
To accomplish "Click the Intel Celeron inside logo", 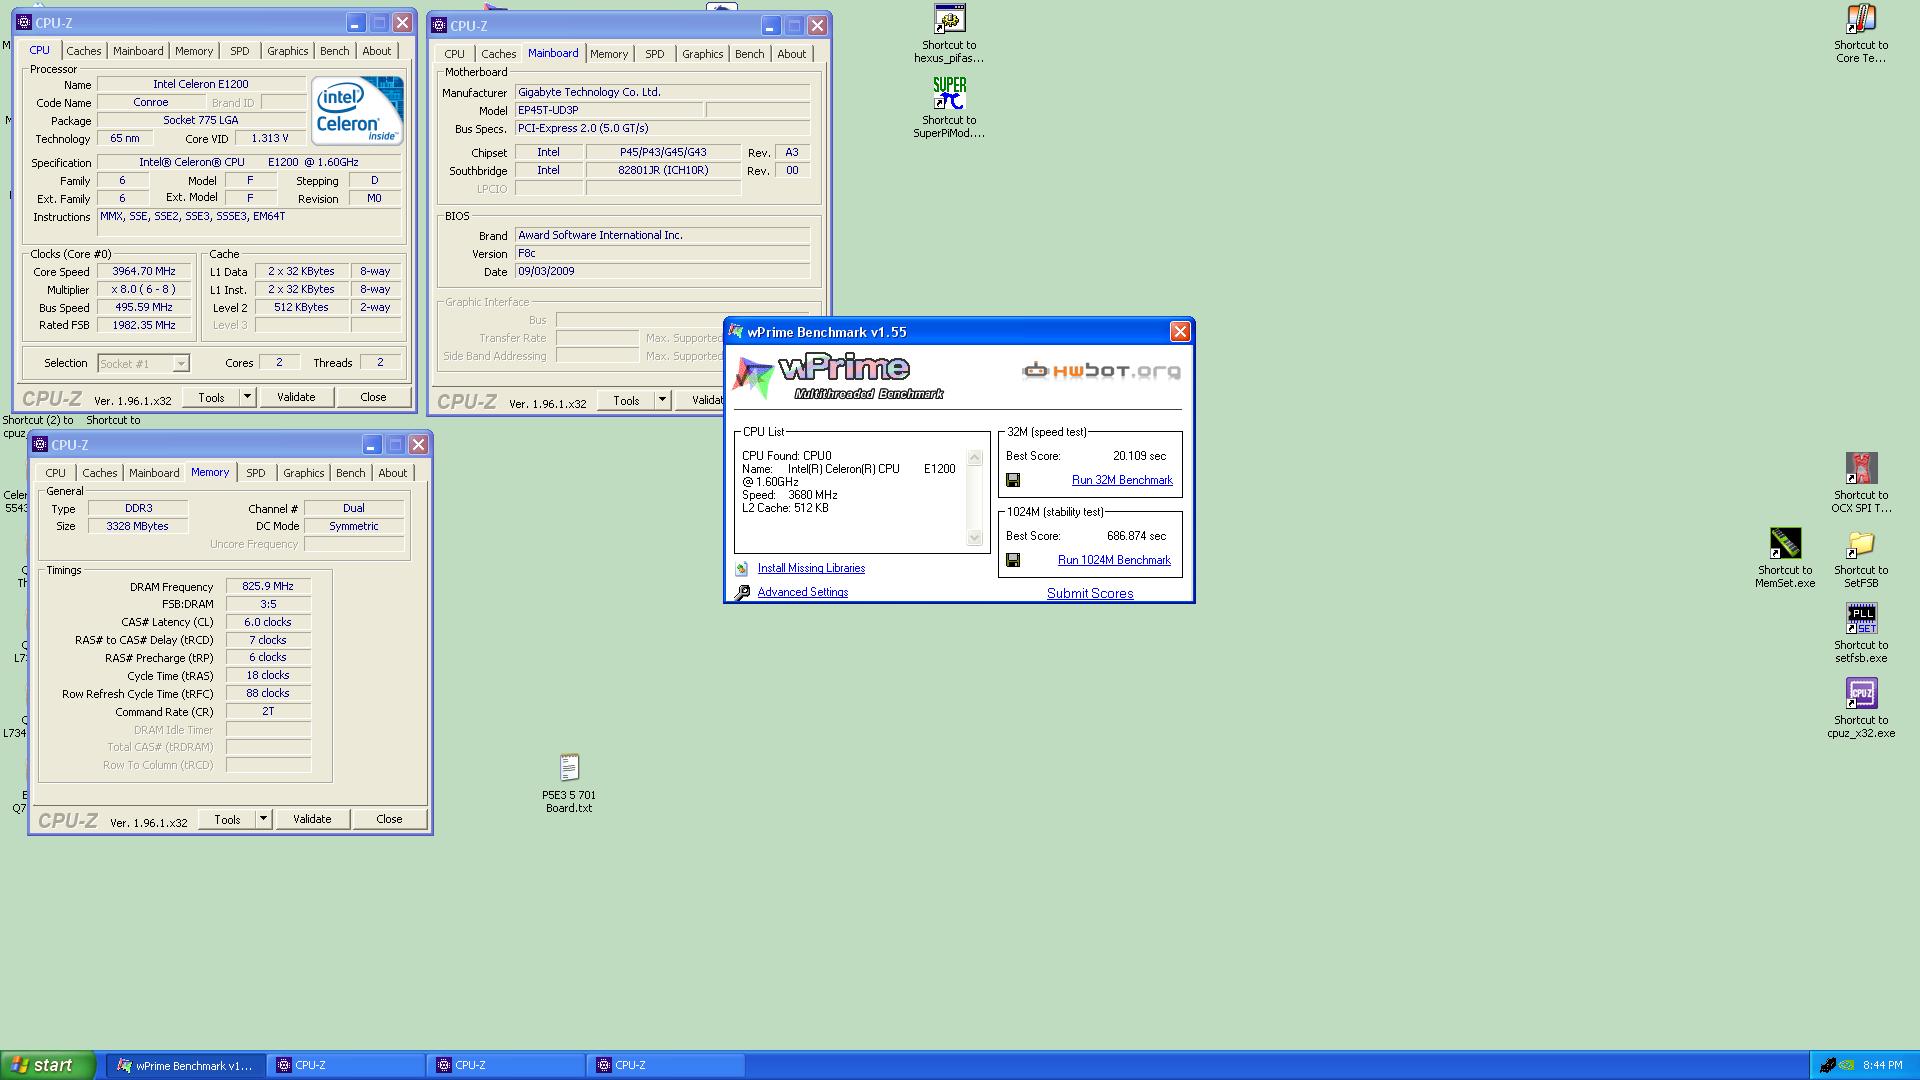I will 357,110.
